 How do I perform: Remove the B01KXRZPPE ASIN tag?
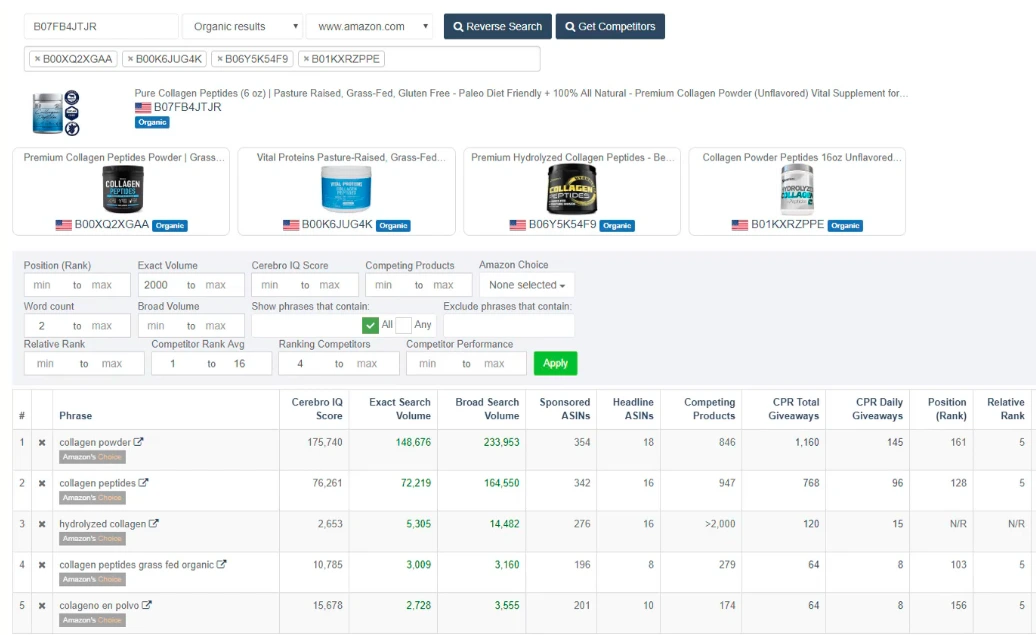coord(306,59)
